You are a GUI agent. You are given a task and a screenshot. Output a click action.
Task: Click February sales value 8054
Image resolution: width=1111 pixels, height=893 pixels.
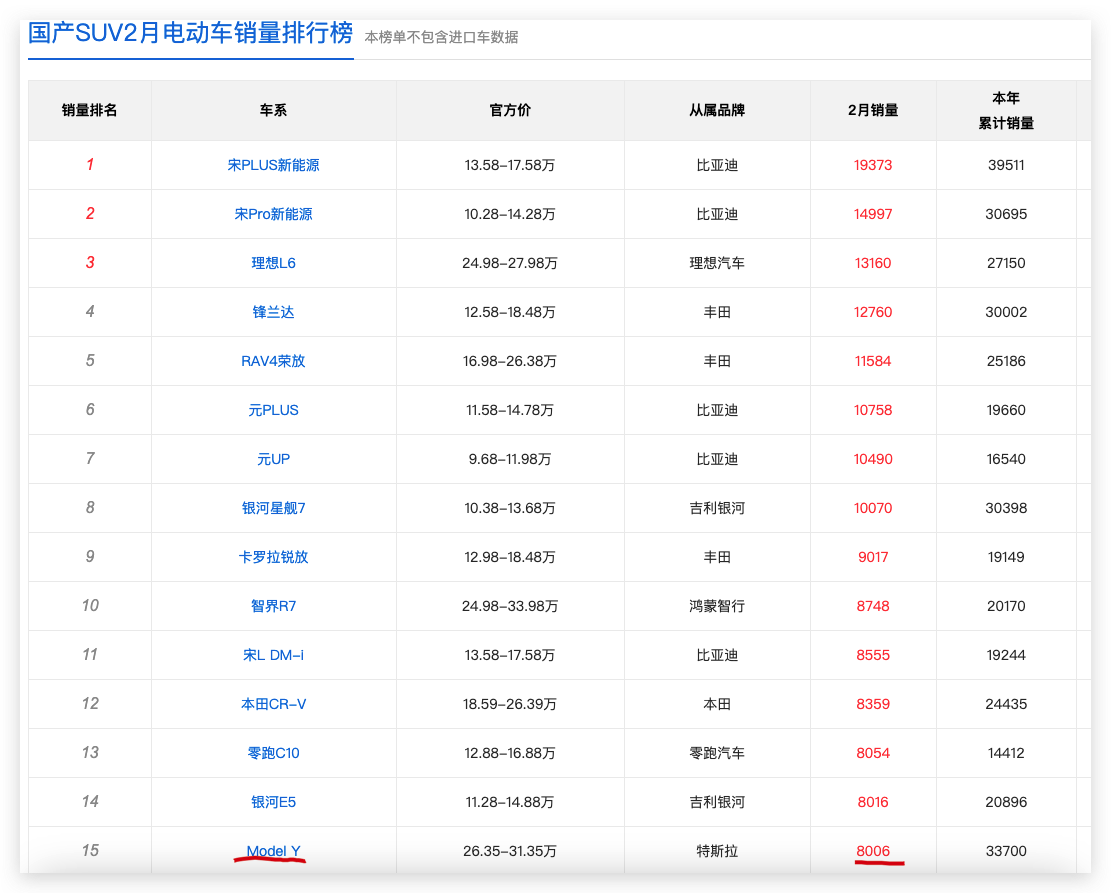tap(872, 753)
